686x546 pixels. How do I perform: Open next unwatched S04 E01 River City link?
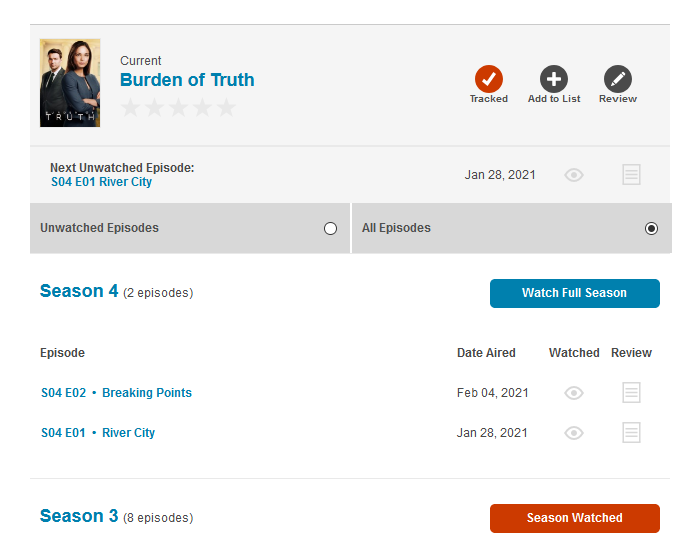coord(101,182)
